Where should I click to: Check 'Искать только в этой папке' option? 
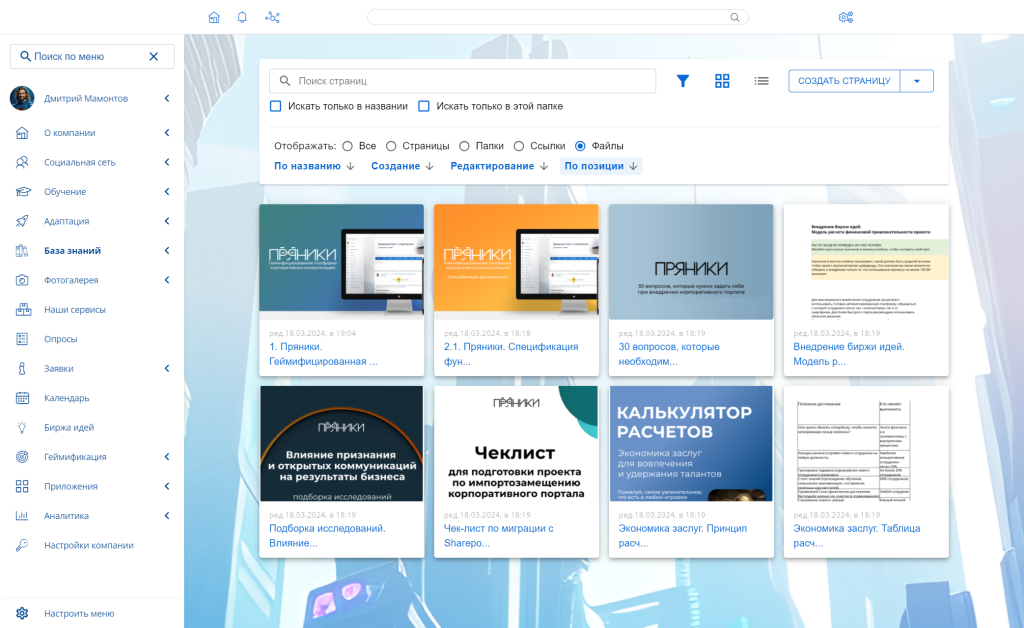(x=424, y=106)
